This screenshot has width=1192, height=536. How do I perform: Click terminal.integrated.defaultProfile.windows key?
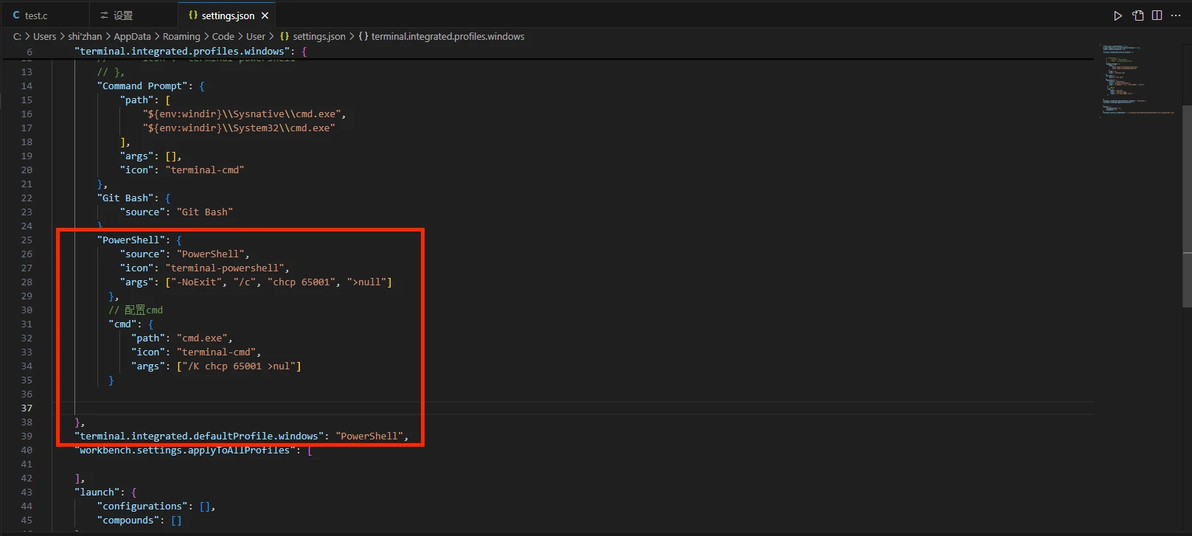(x=199, y=436)
